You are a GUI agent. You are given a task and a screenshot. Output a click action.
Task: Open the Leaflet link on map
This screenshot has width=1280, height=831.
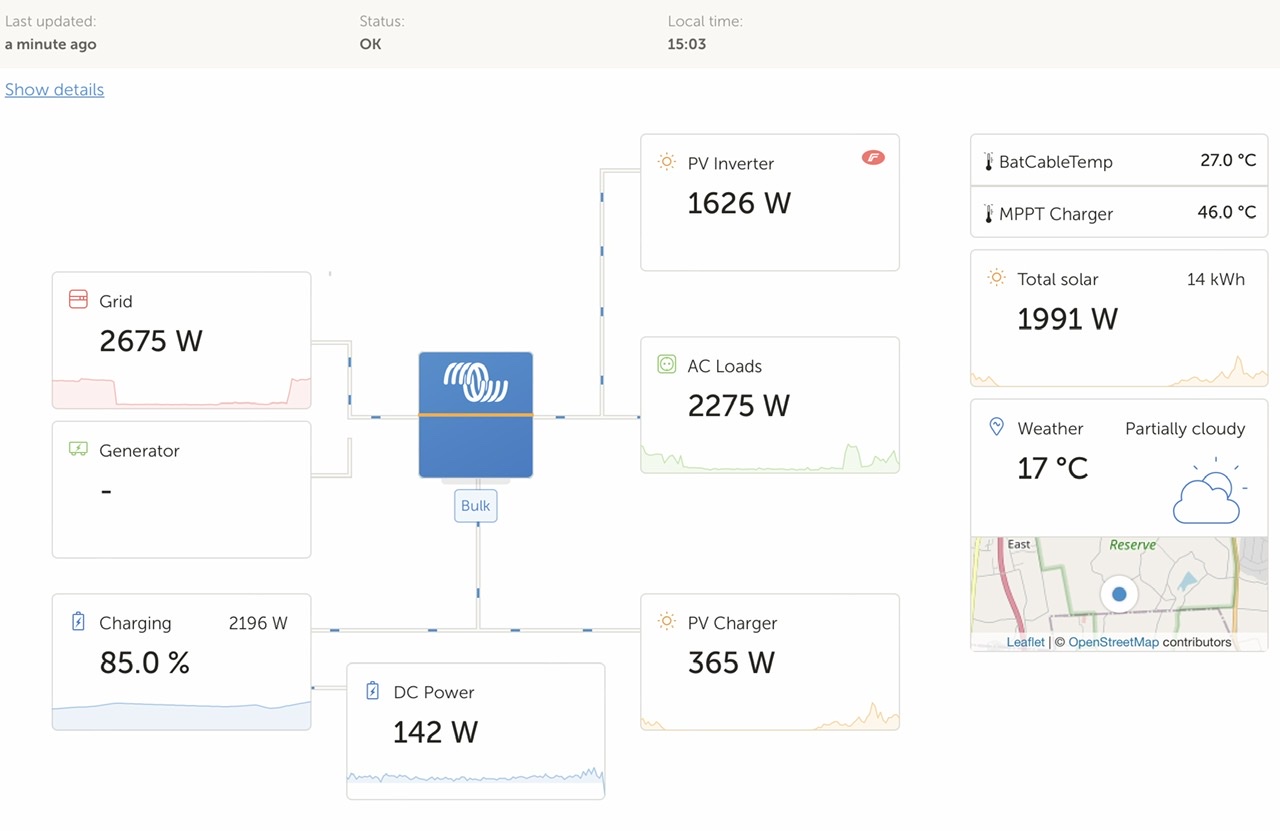coord(1025,642)
